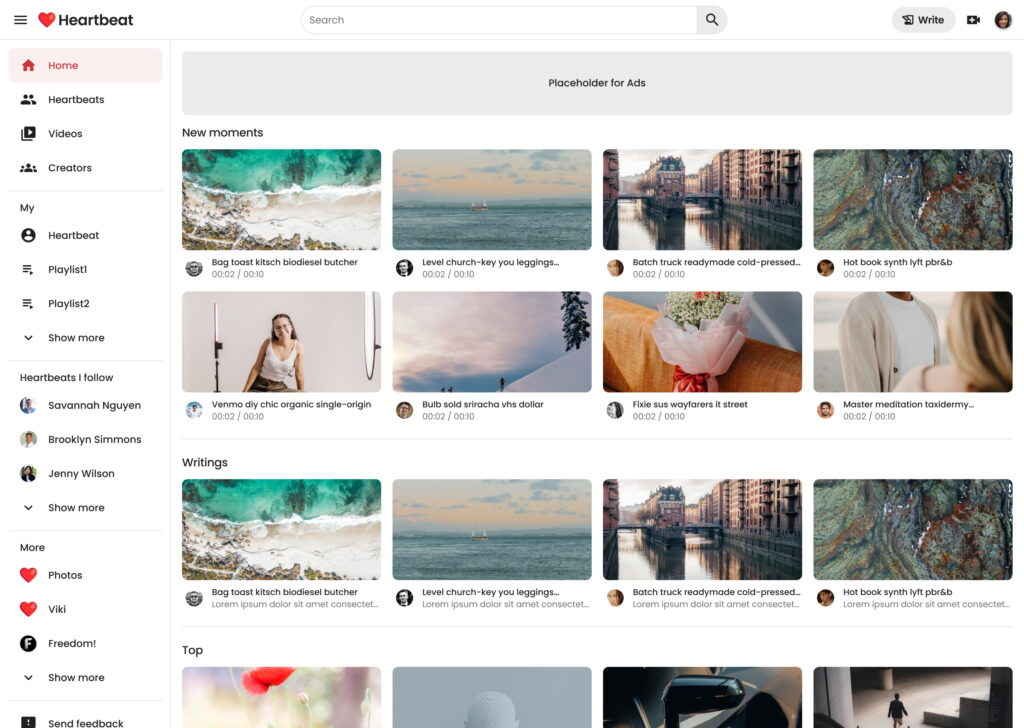Open the hamburger menu
1024x728 pixels.
[x=20, y=20]
